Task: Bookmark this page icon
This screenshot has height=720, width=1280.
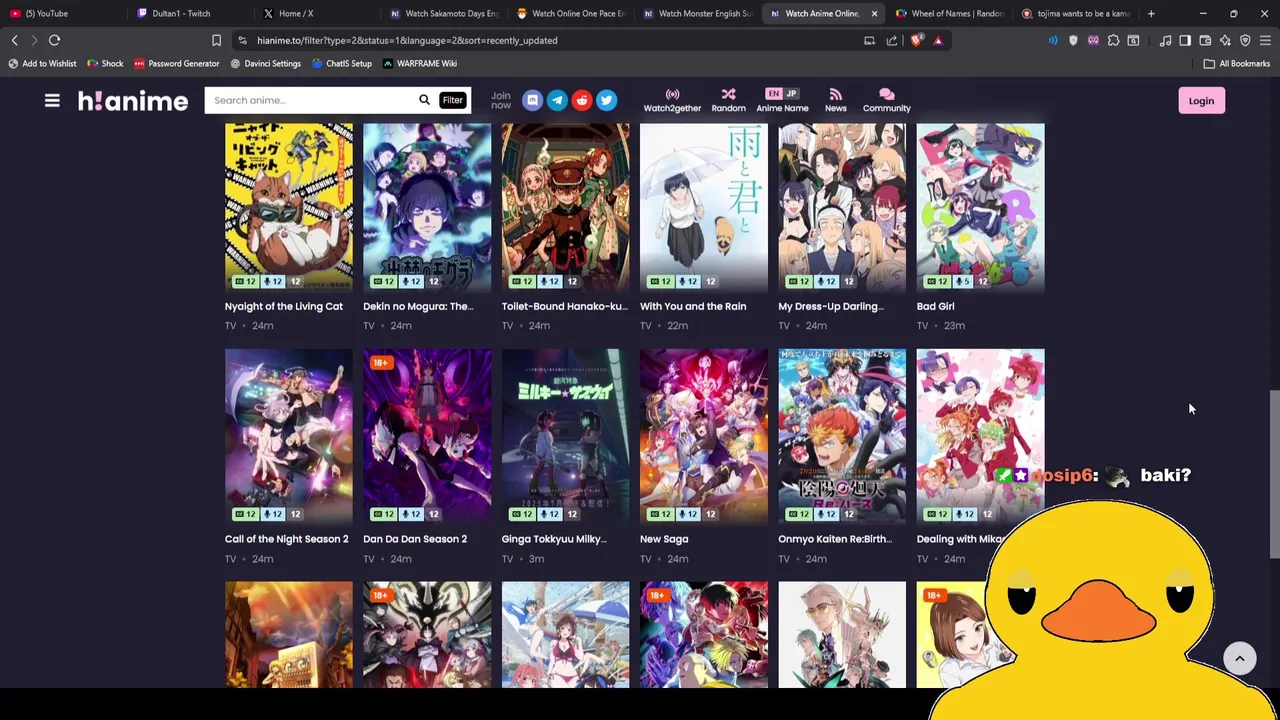Action: [216, 40]
